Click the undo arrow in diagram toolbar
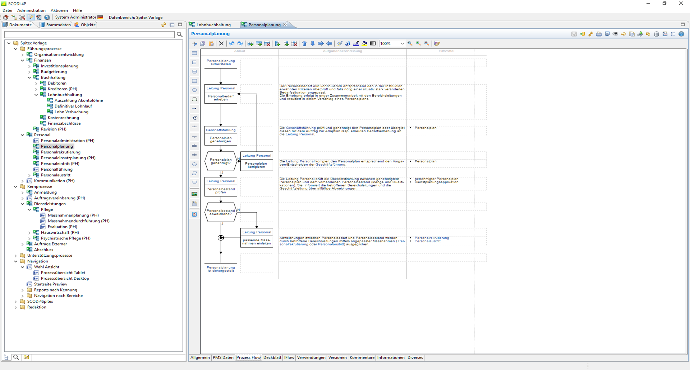Screen dimensions: 690x370 point(231,44)
